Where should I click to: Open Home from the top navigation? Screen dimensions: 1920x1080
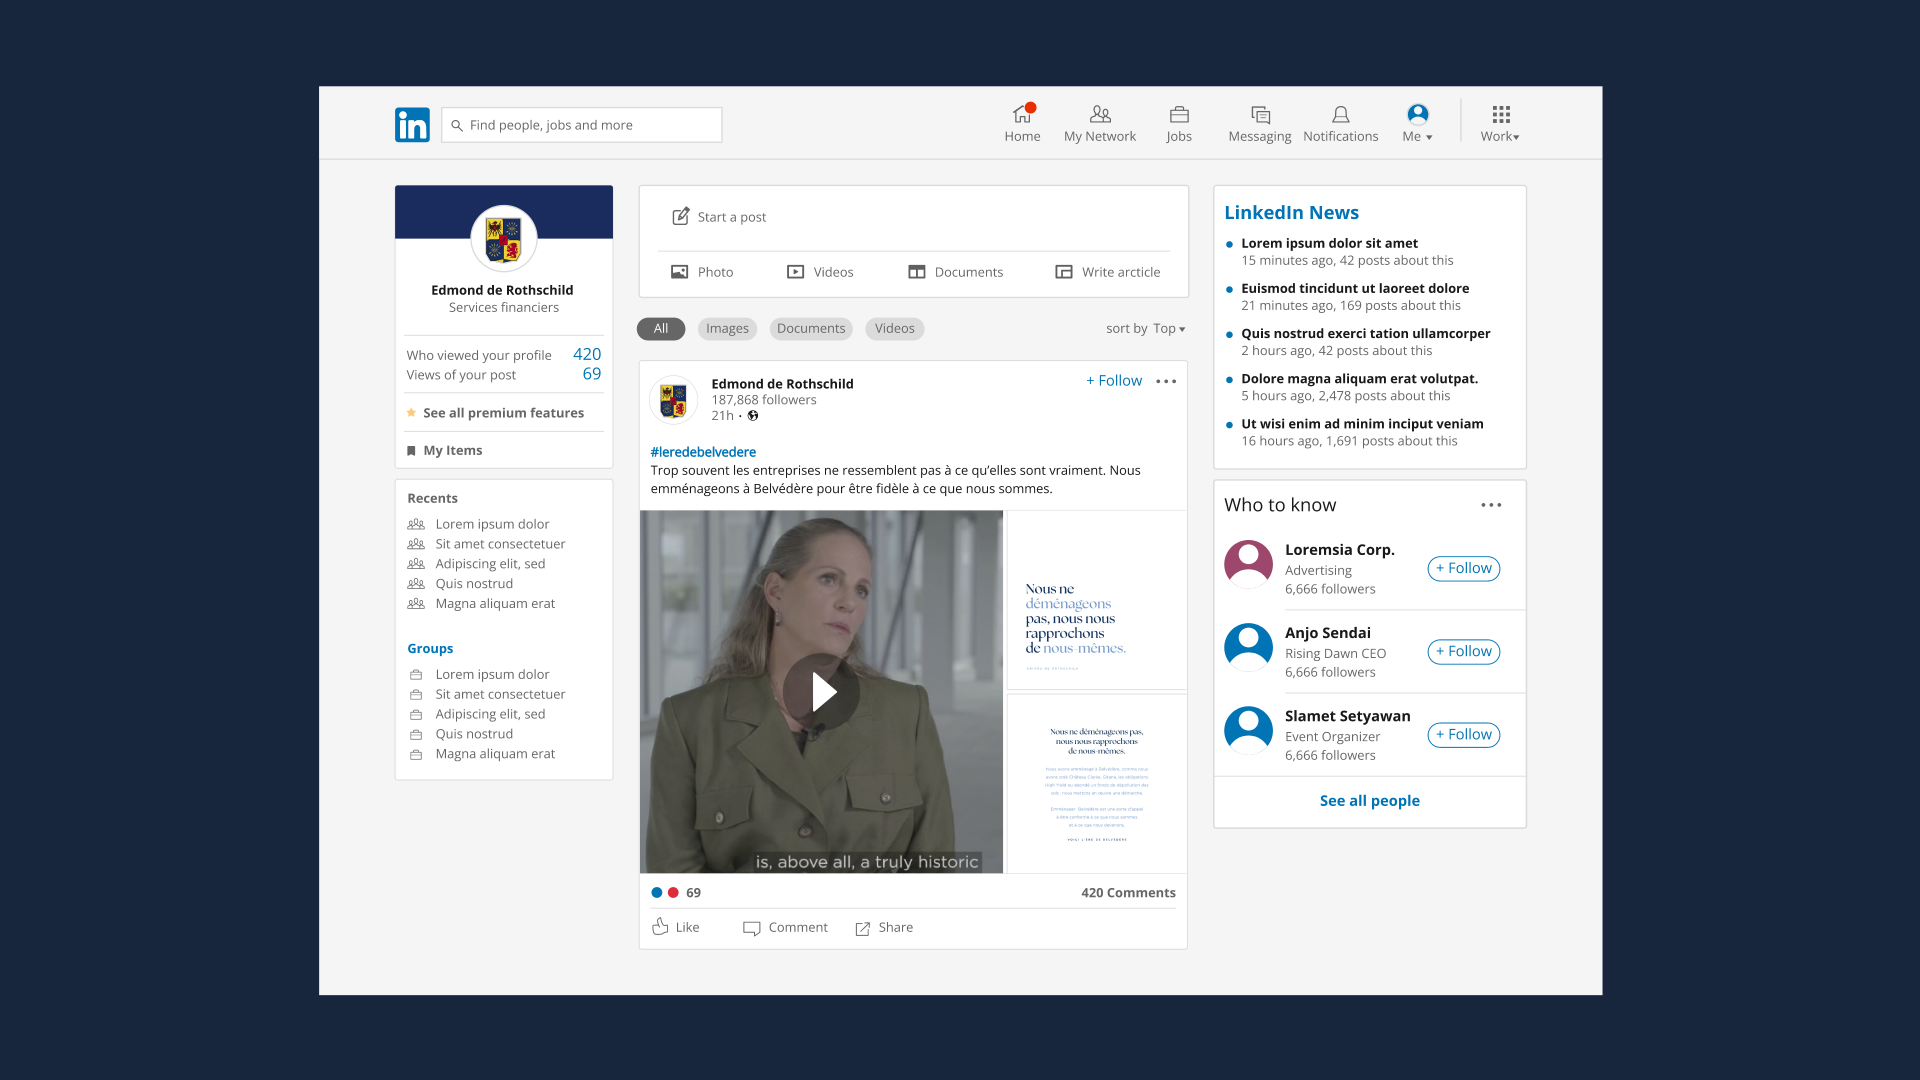[1022, 124]
